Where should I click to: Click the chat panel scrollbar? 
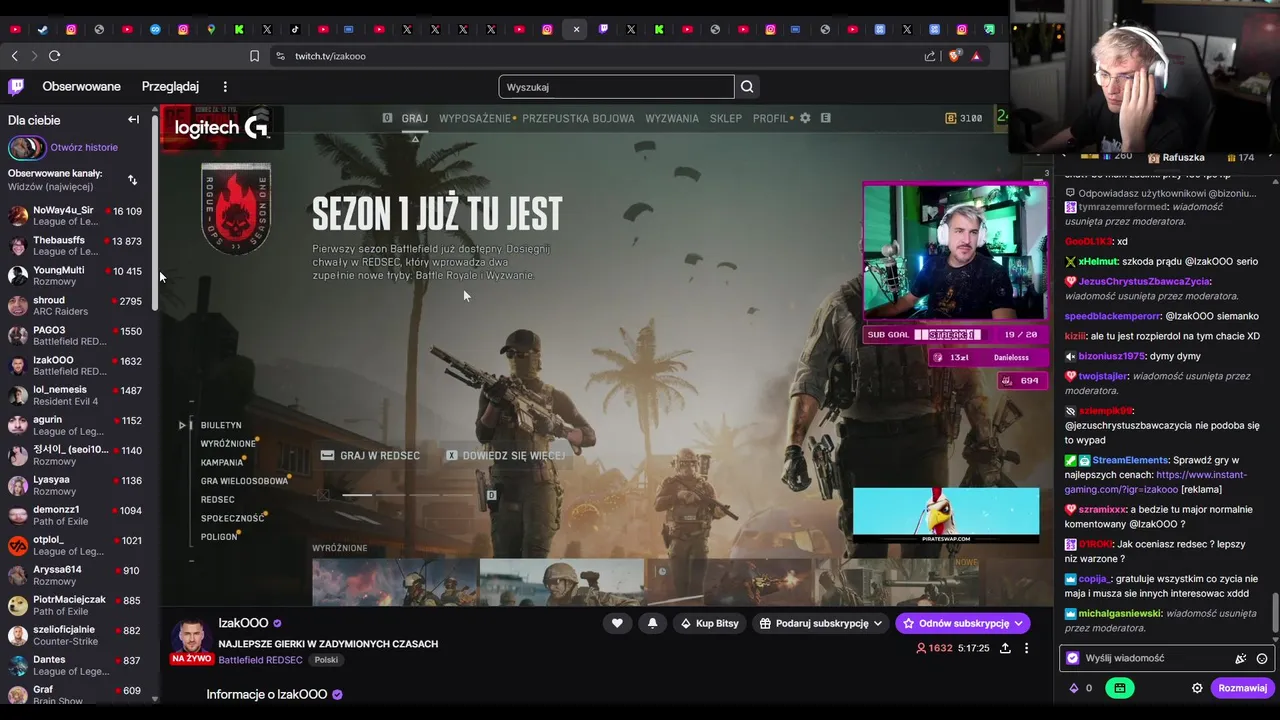tap(1275, 613)
